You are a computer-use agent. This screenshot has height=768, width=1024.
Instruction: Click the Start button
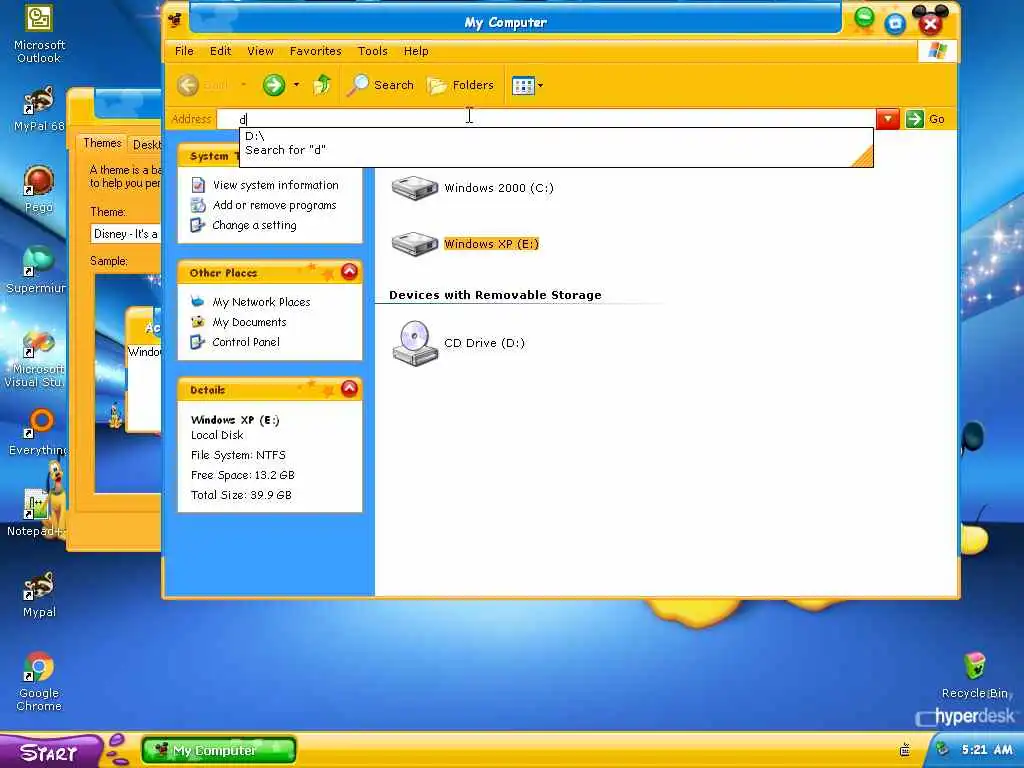tap(50, 752)
